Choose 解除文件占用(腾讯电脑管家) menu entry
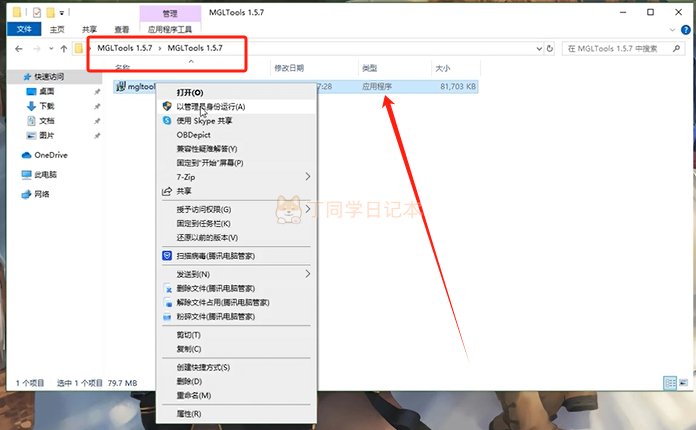Viewport: 696px width, 430px height. tap(237, 303)
